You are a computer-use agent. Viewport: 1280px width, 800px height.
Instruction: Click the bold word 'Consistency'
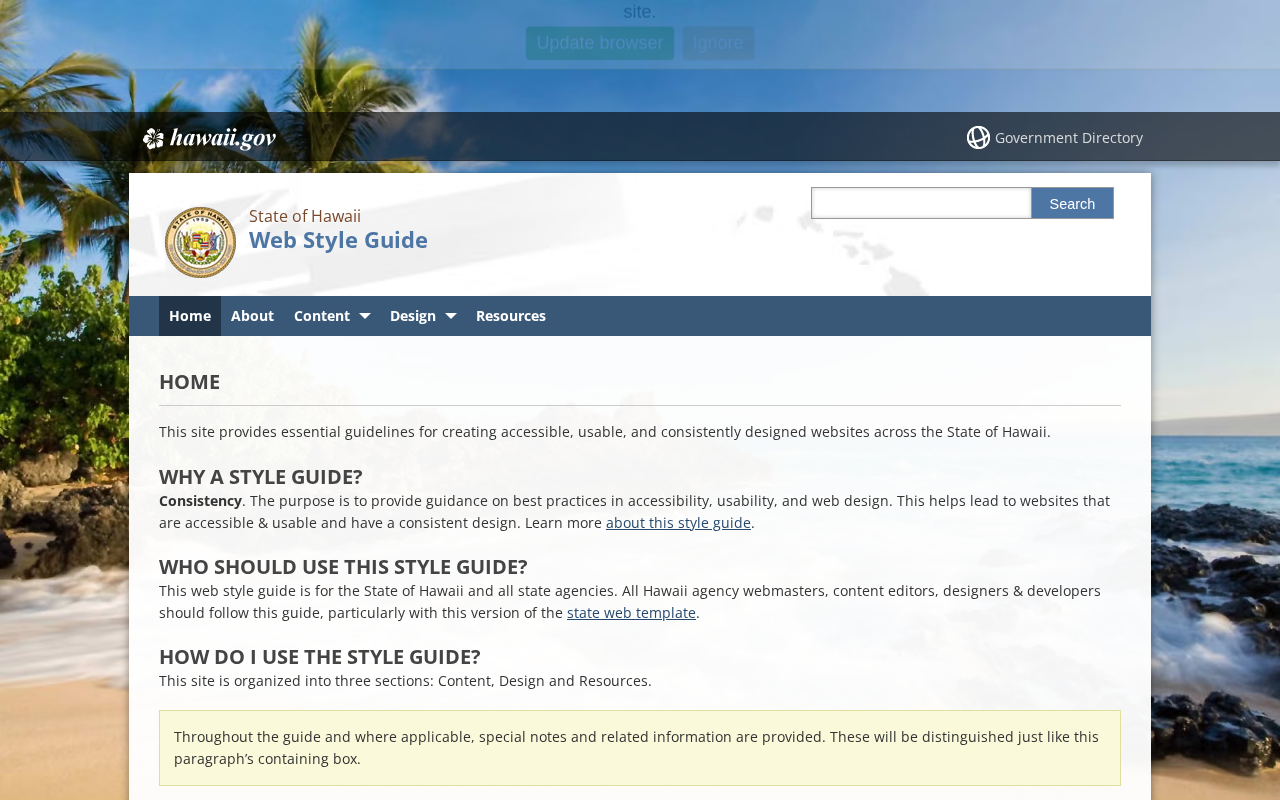pyautogui.click(x=200, y=501)
